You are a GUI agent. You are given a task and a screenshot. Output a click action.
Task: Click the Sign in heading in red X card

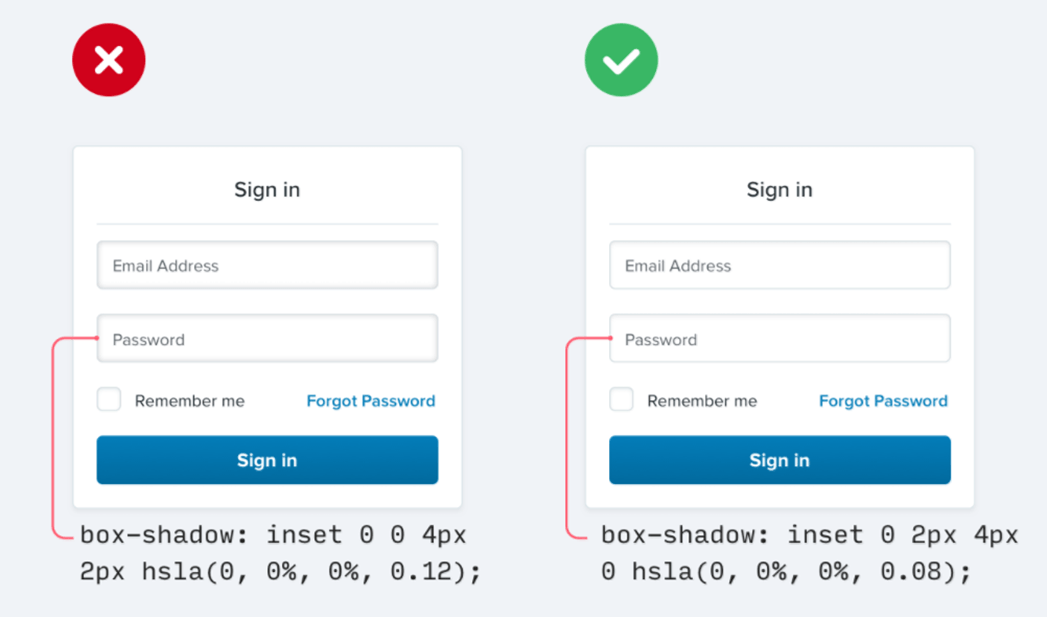(x=267, y=190)
